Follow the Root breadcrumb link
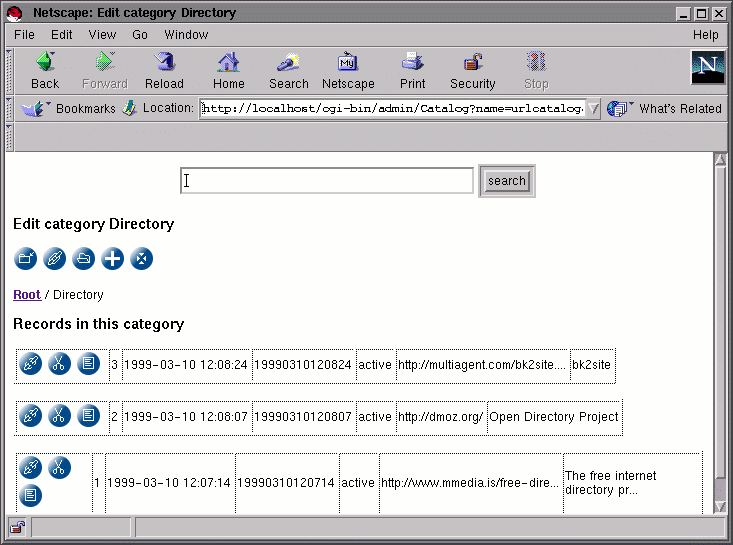This screenshot has height=545, width=733. [x=27, y=295]
